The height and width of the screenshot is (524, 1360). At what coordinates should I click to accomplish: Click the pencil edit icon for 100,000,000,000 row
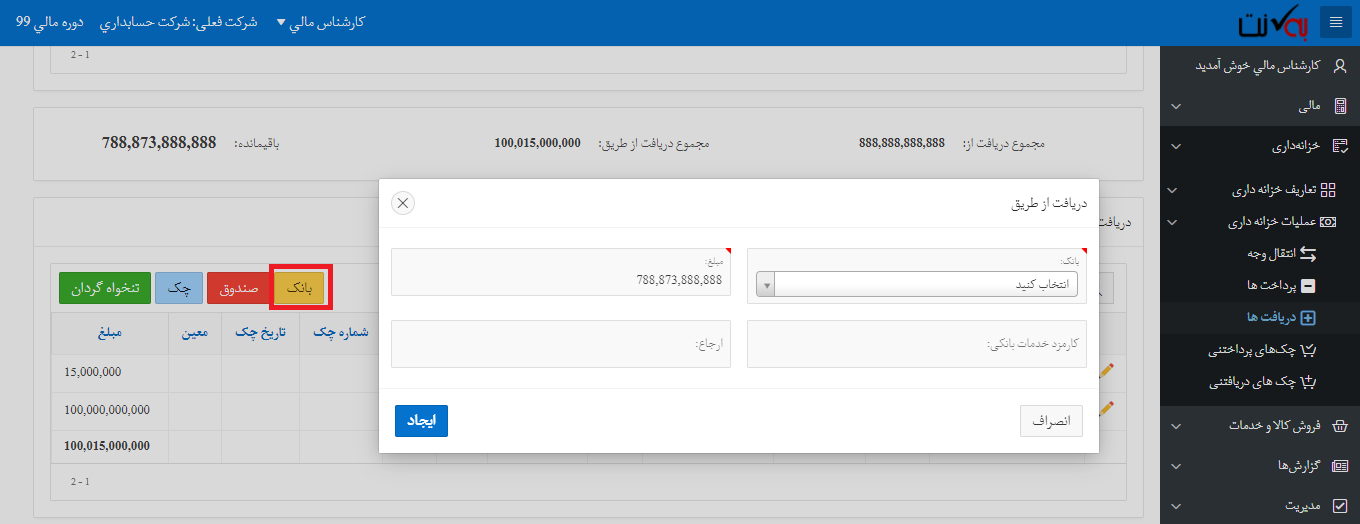pos(1106,409)
